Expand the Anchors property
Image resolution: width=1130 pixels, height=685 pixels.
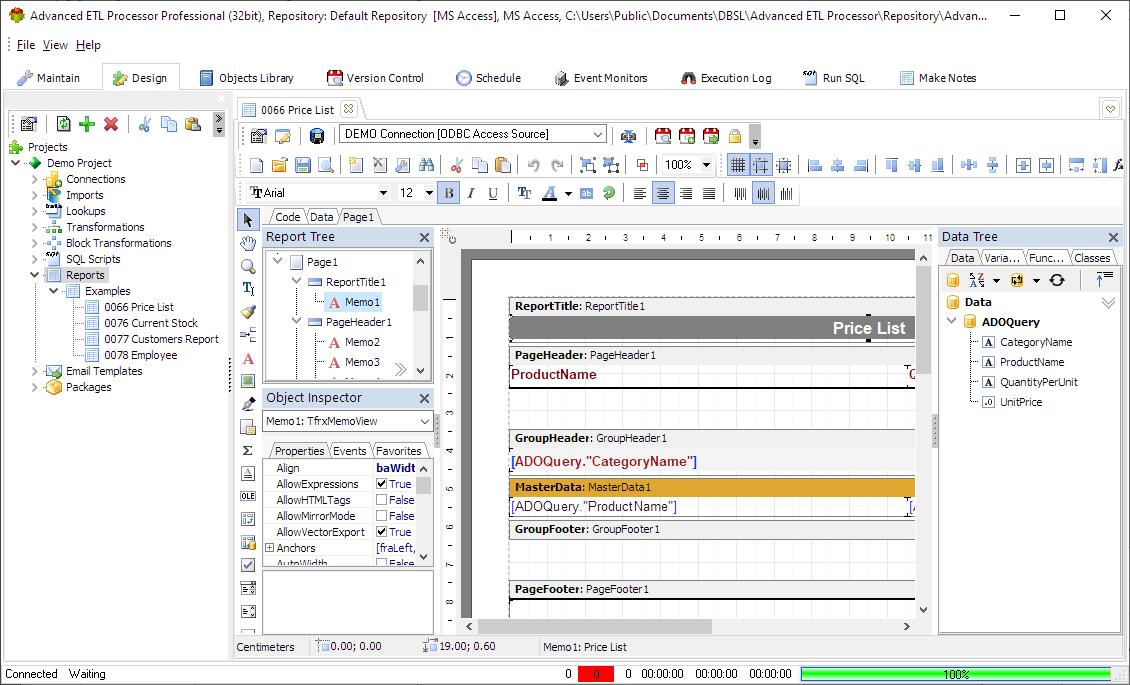point(270,548)
